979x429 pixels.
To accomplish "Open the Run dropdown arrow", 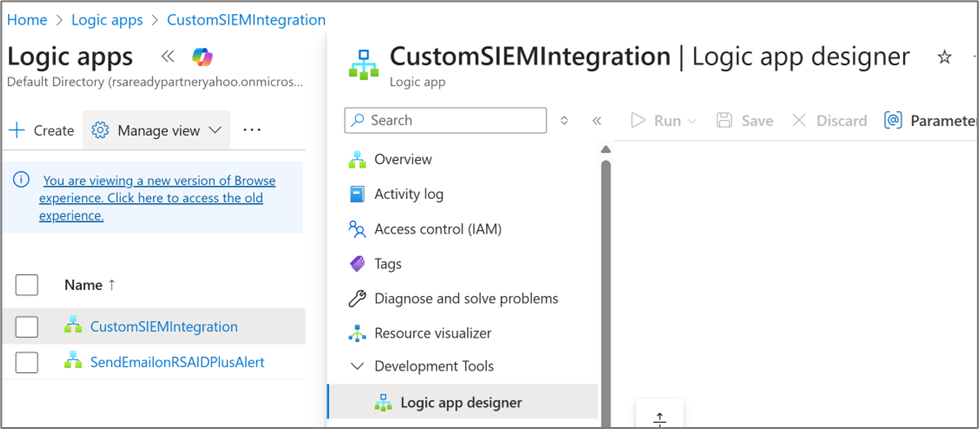I will [x=691, y=121].
